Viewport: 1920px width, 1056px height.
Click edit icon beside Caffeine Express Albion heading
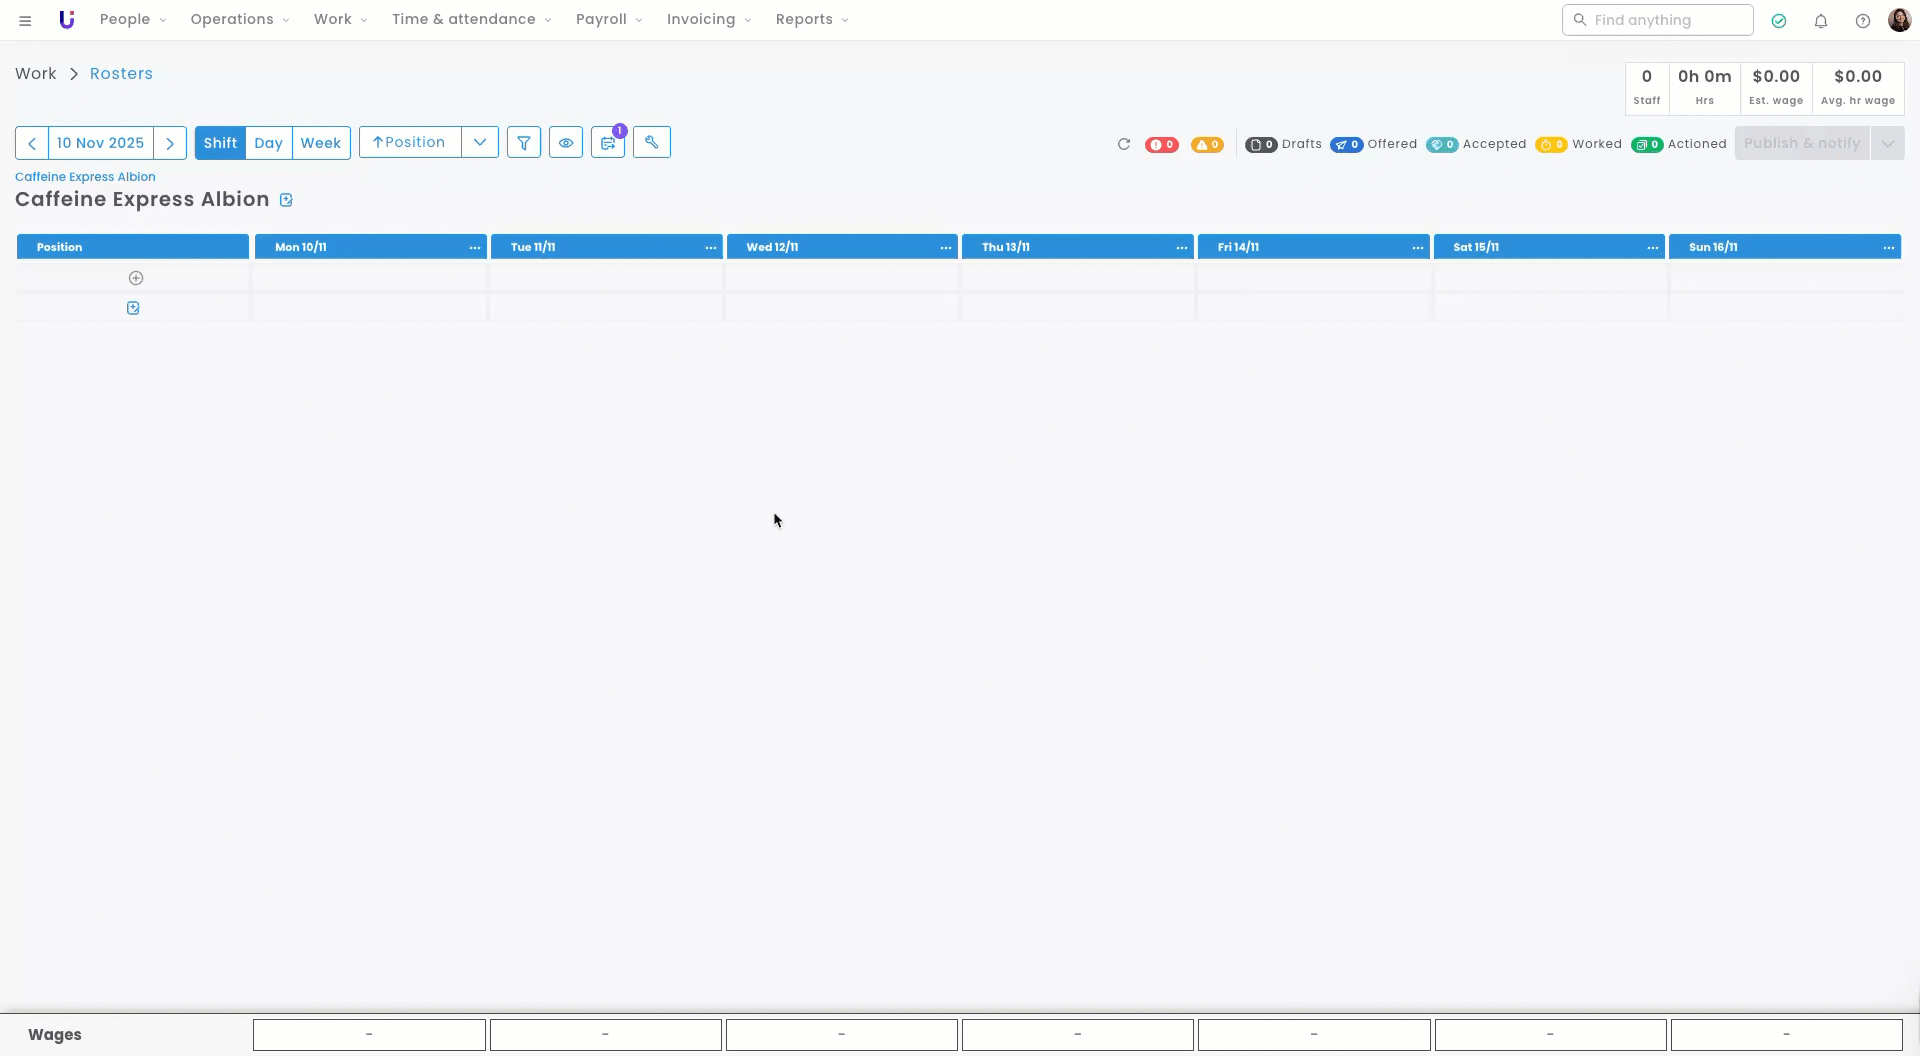point(286,200)
